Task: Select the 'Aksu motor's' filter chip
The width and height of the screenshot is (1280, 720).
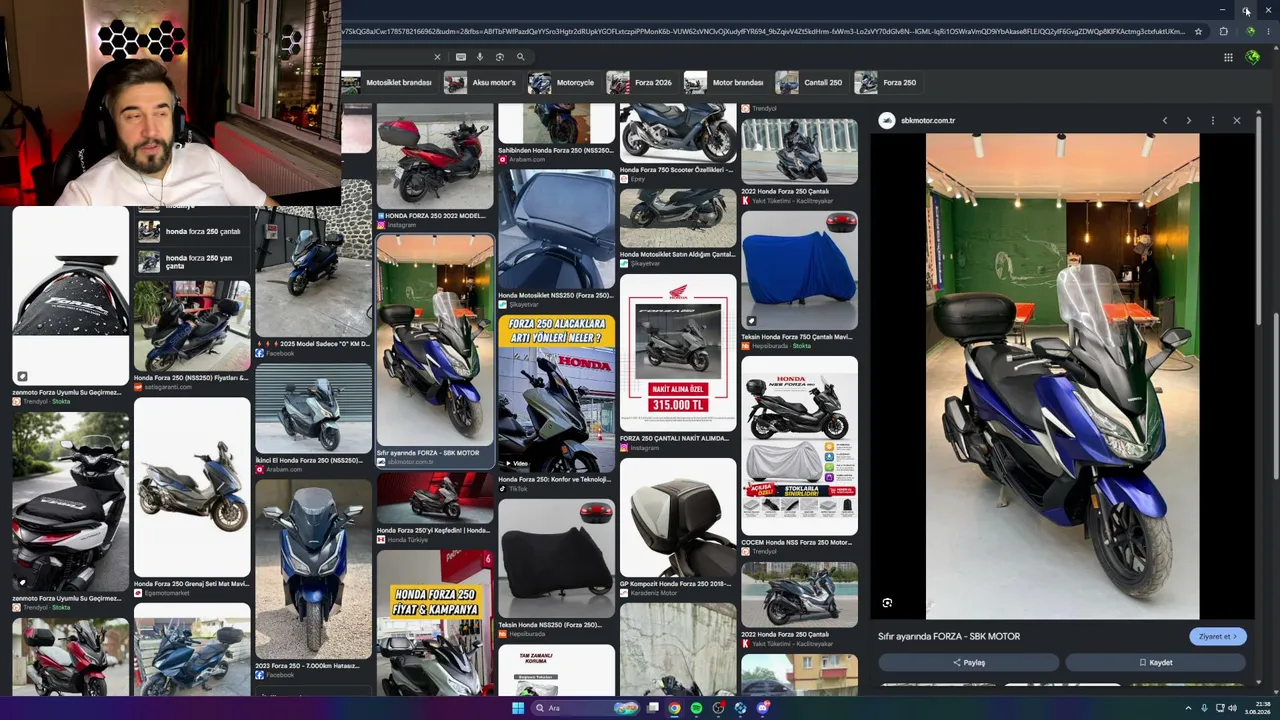Action: pos(481,83)
